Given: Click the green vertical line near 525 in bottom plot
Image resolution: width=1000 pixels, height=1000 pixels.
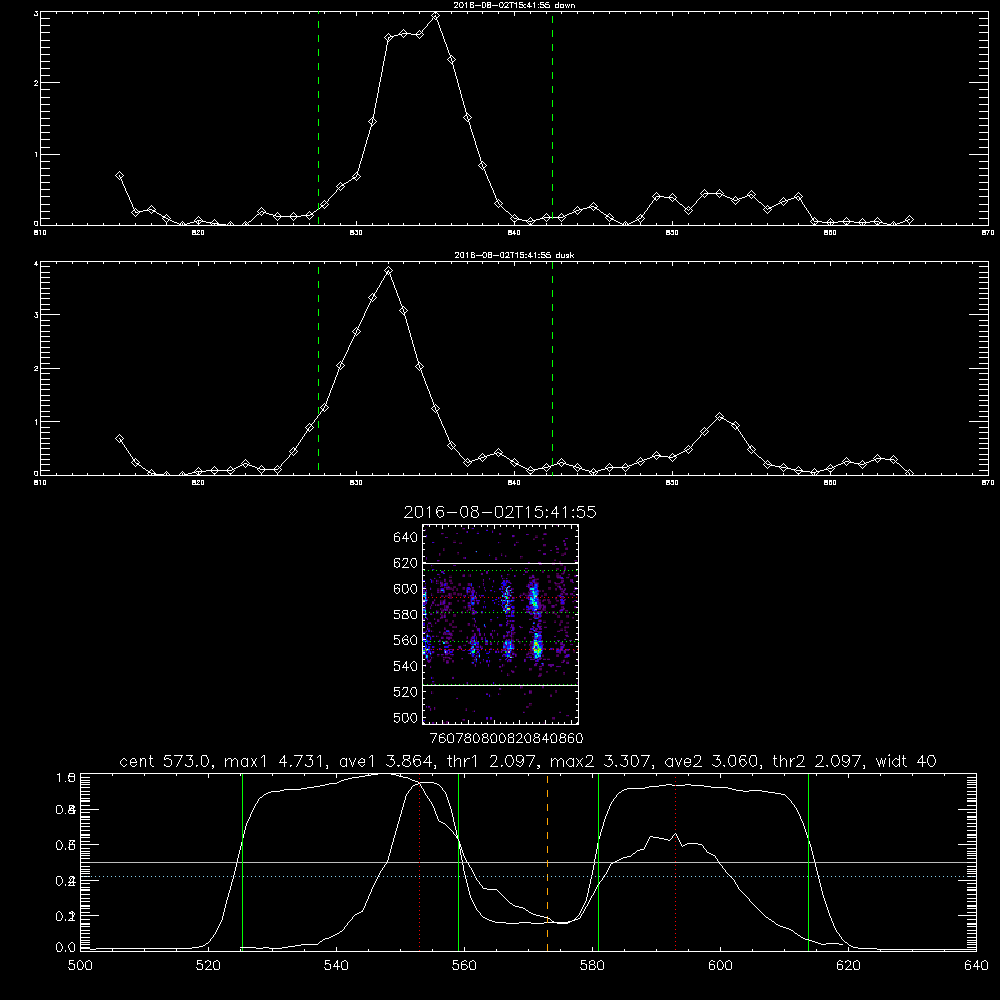Looking at the screenshot, I should click(242, 861).
